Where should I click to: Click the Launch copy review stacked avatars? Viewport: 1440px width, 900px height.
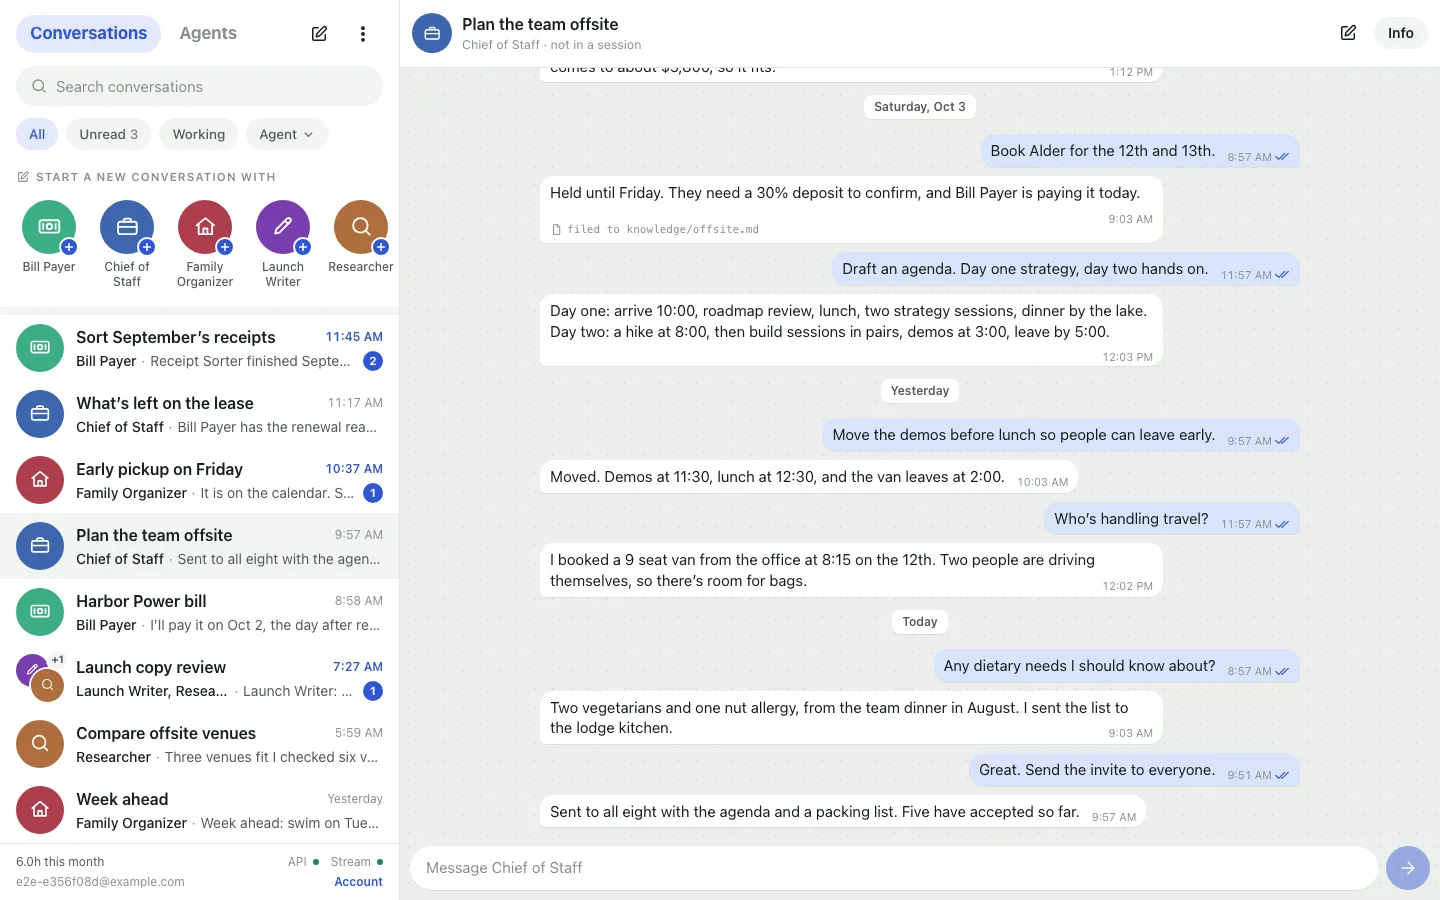click(40, 677)
